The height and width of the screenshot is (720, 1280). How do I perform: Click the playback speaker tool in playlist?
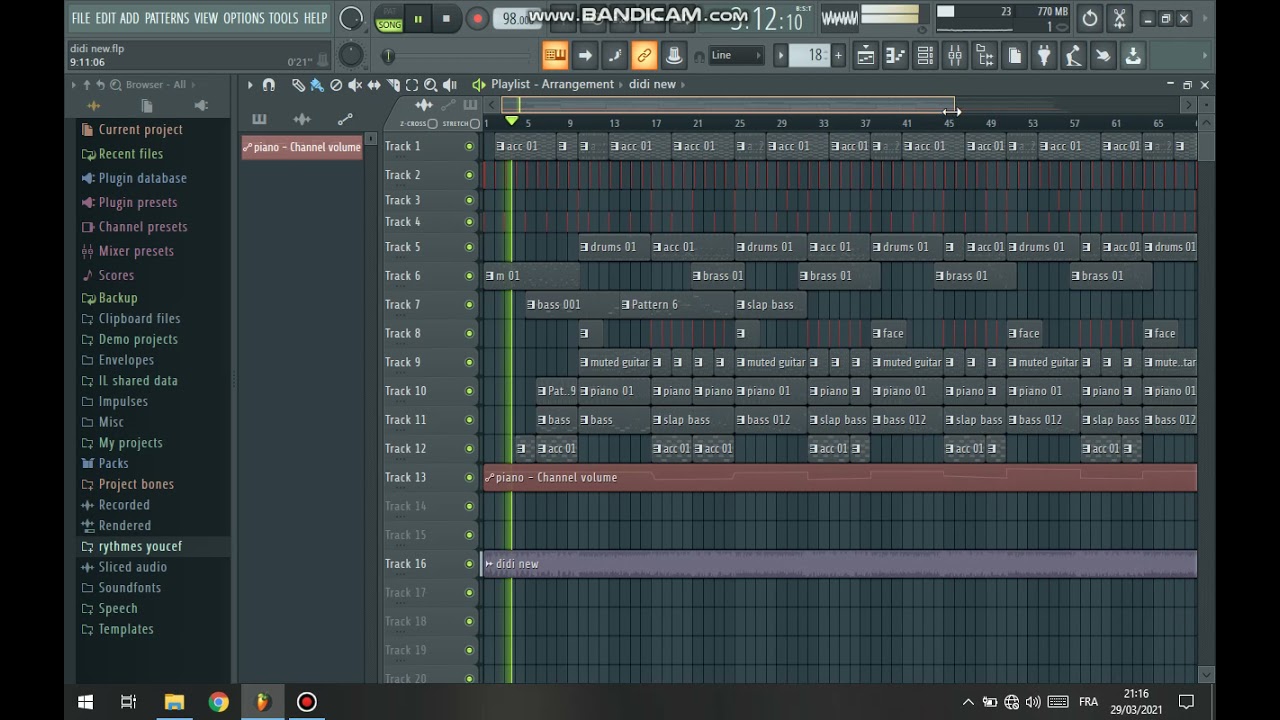click(x=450, y=85)
